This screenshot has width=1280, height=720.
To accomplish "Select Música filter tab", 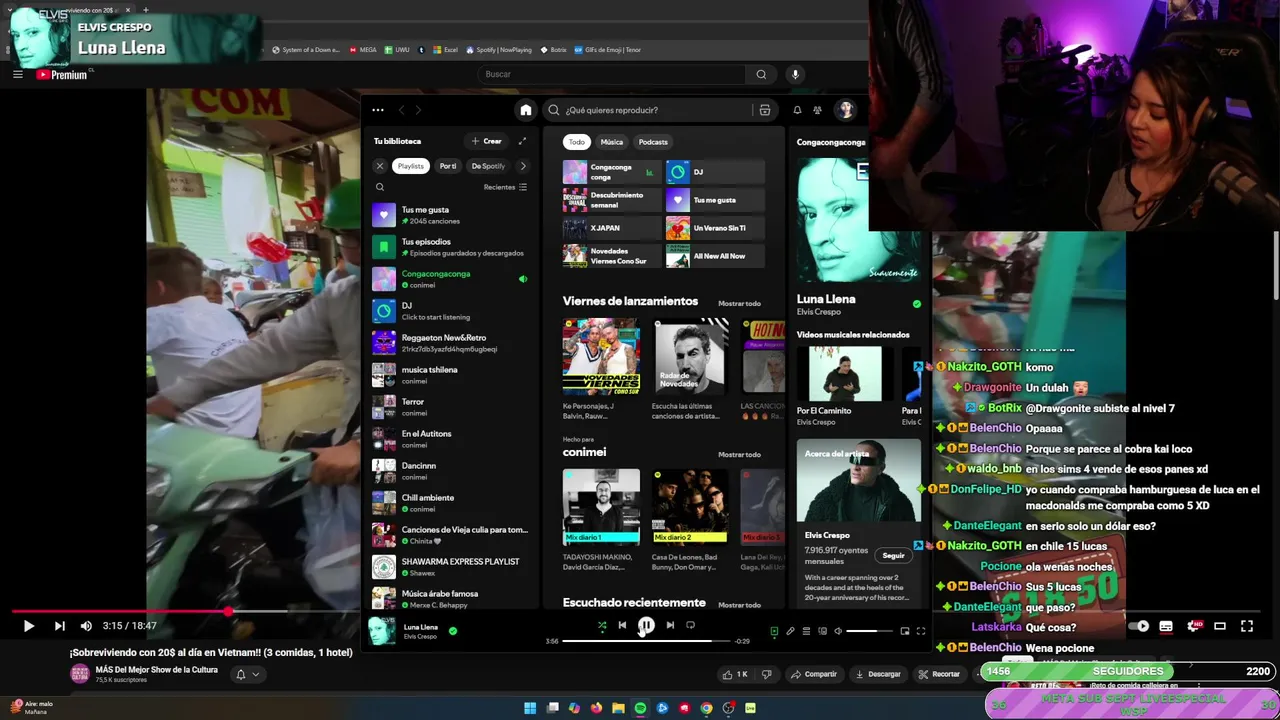I will click(x=612, y=142).
